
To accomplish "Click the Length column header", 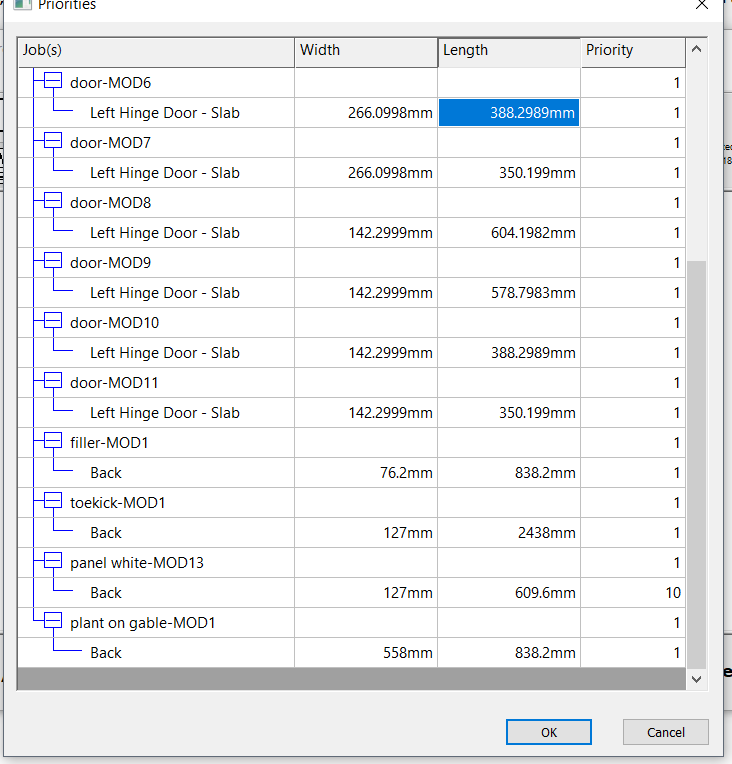I will point(509,50).
